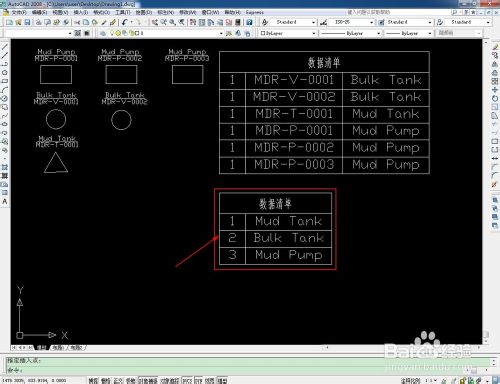Select the Trim modify tool
Screen dimensions: 500x384
pyautogui.click(x=495, y=124)
